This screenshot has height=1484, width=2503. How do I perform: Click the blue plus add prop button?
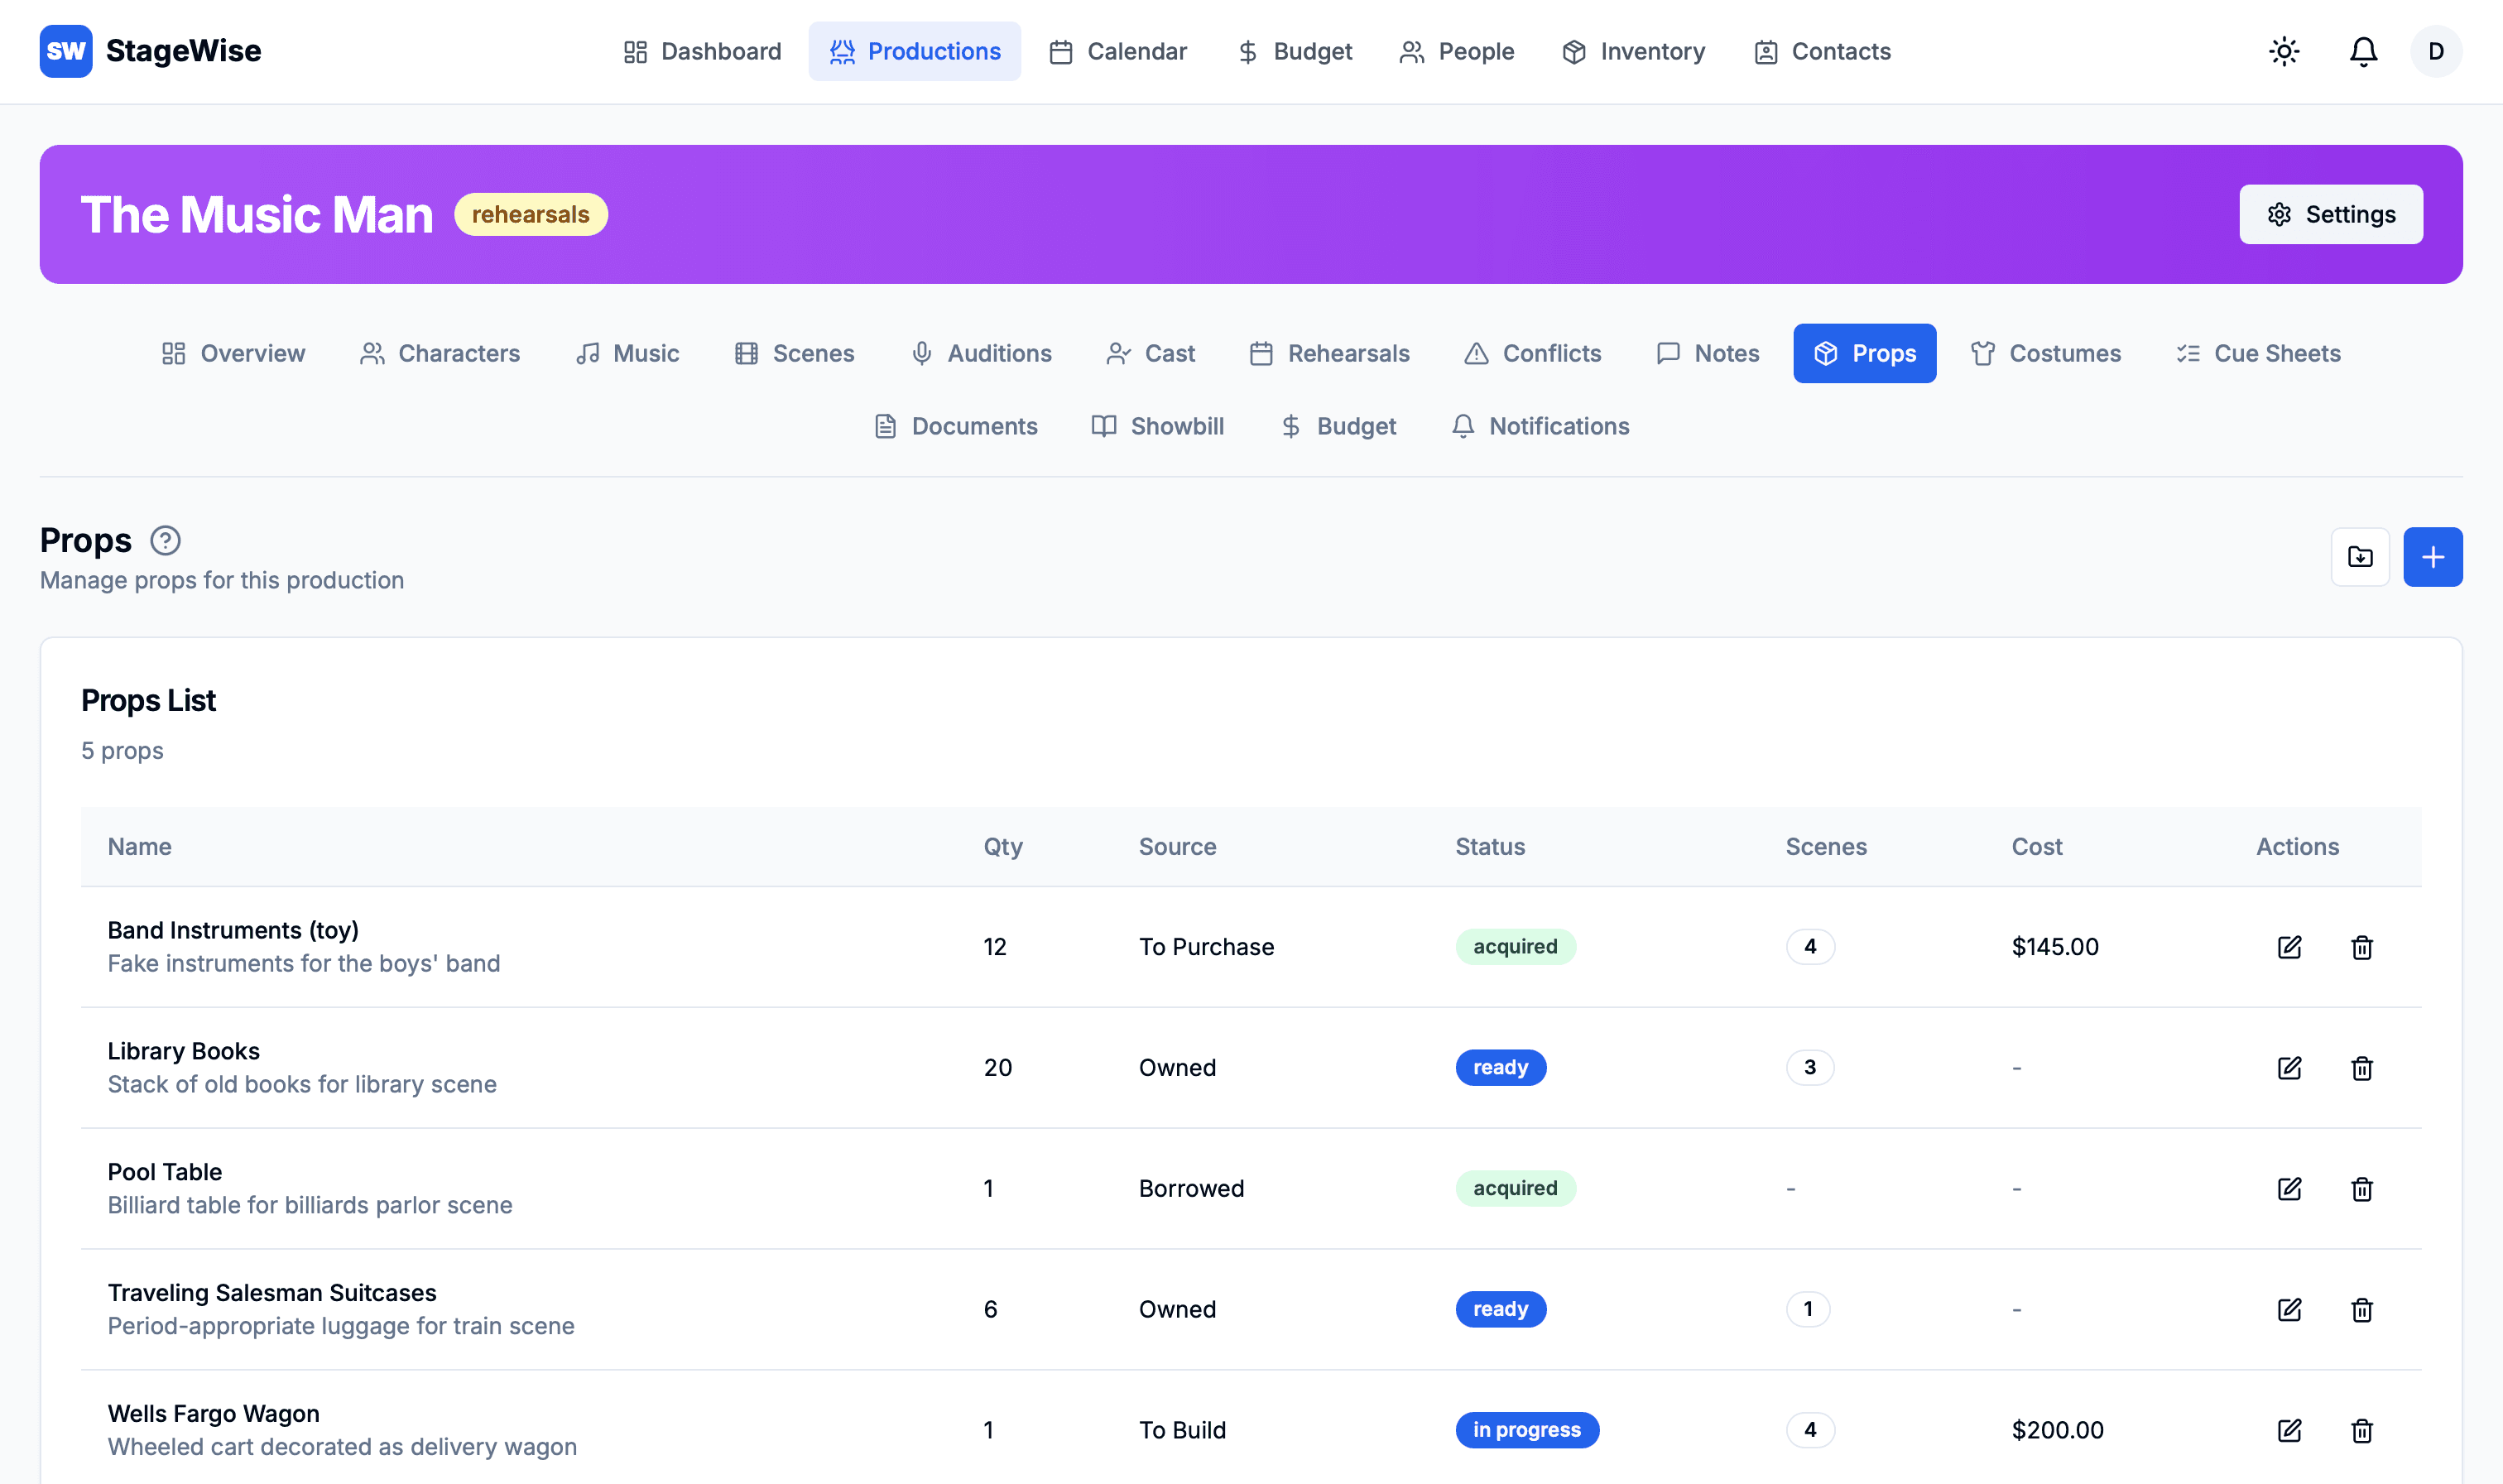tap(2432, 557)
